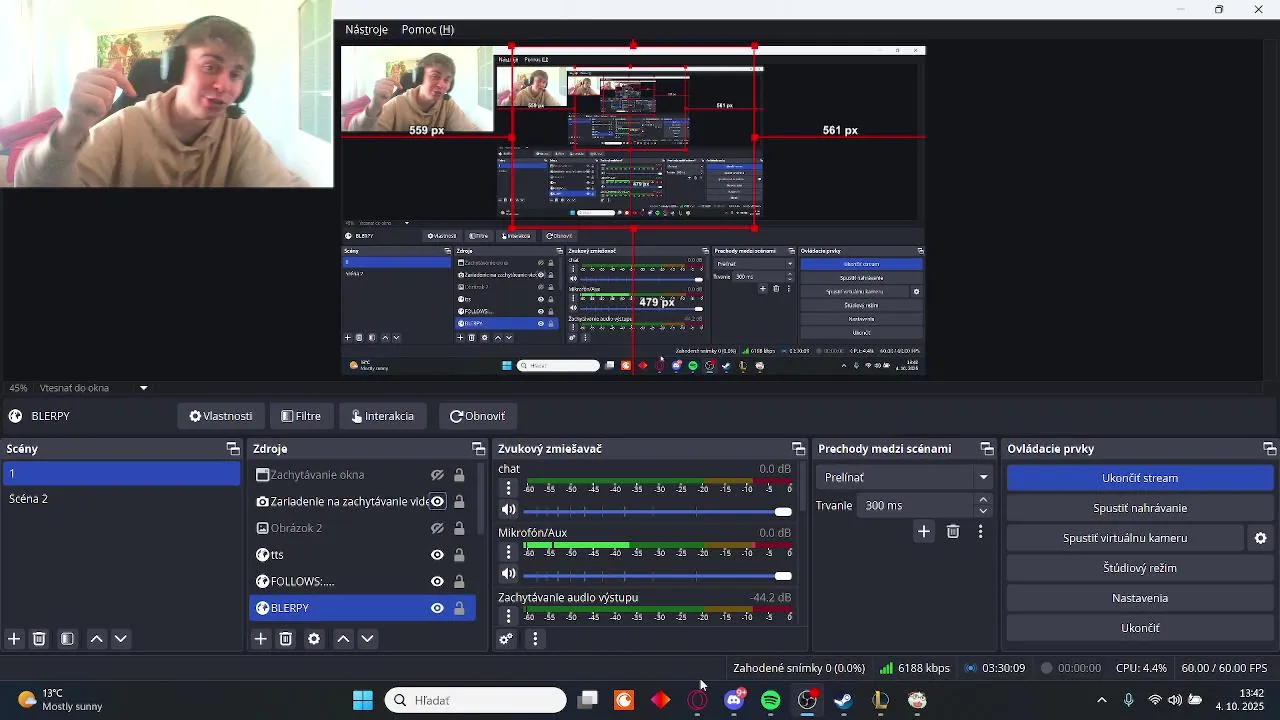Move source down in Zdroje panel
This screenshot has height=720, width=1280.
point(367,639)
